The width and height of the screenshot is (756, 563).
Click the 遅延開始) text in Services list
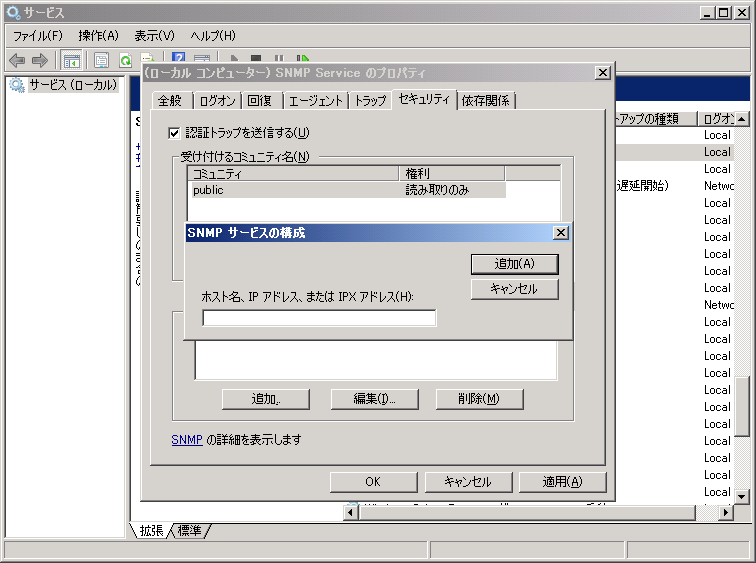pyautogui.click(x=642, y=186)
